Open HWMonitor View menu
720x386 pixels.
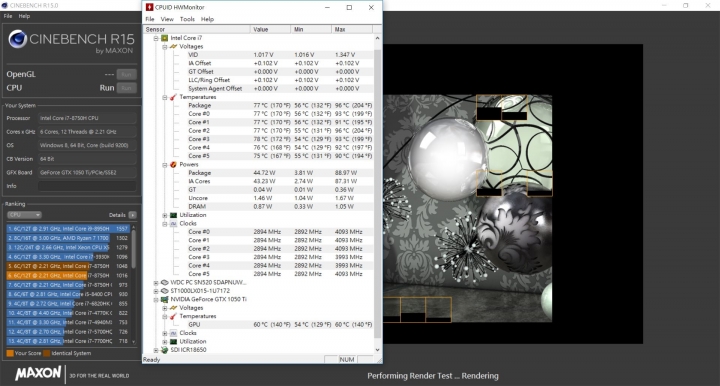pyautogui.click(x=167, y=19)
